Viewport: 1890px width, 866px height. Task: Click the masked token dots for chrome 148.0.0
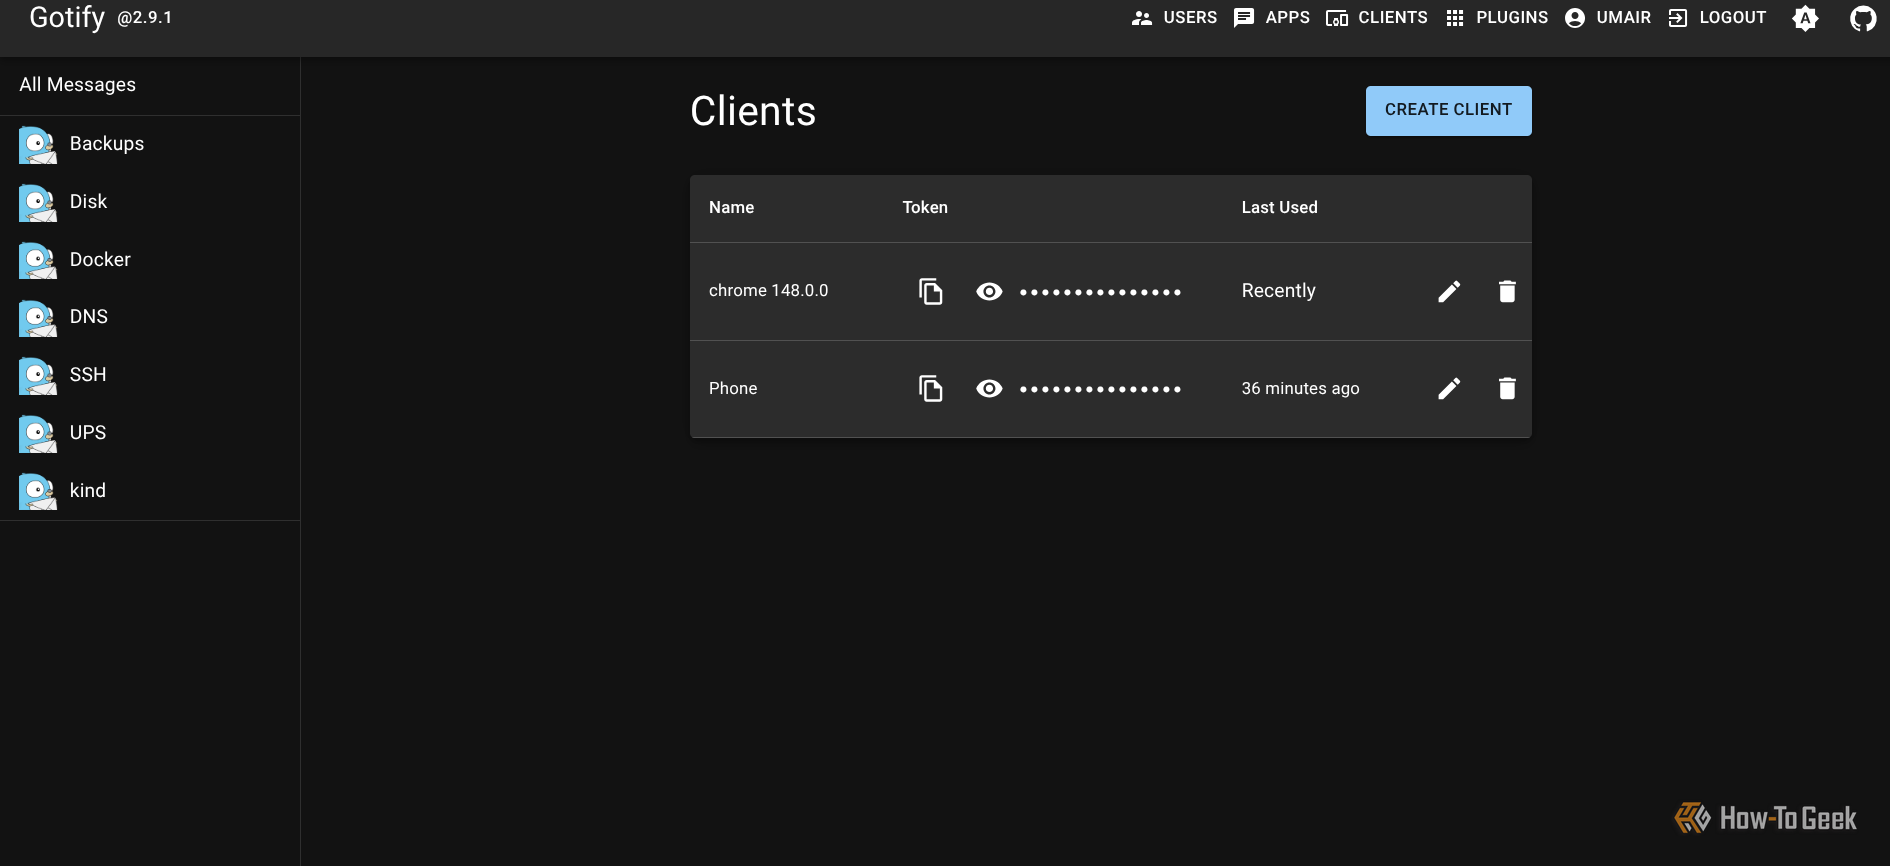pyautogui.click(x=1100, y=292)
